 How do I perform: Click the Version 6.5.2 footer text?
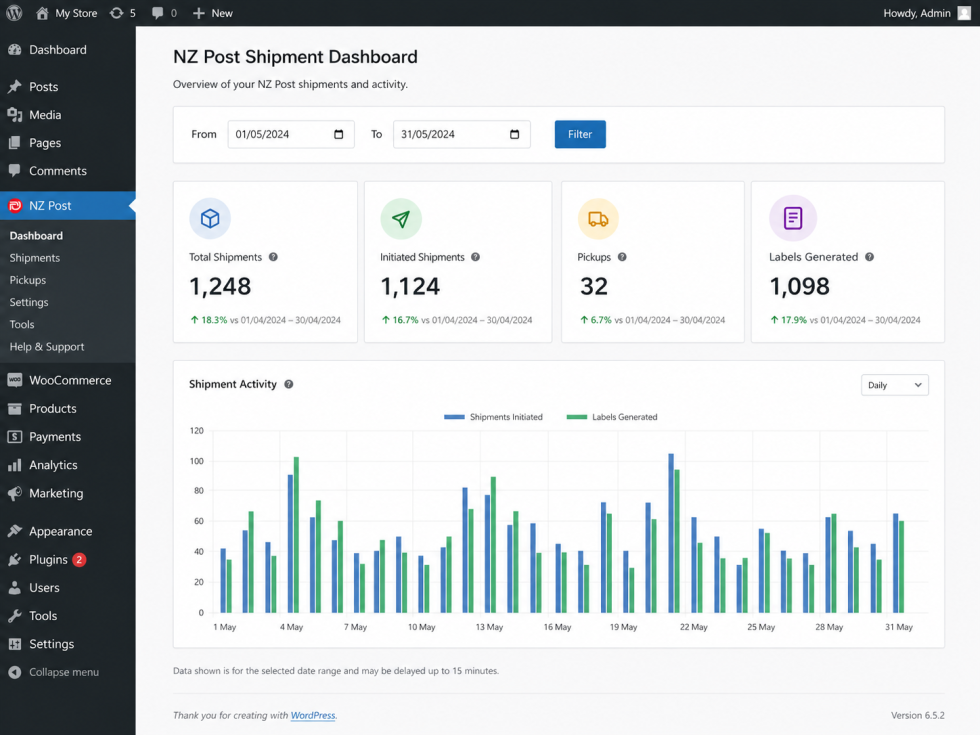pos(918,715)
